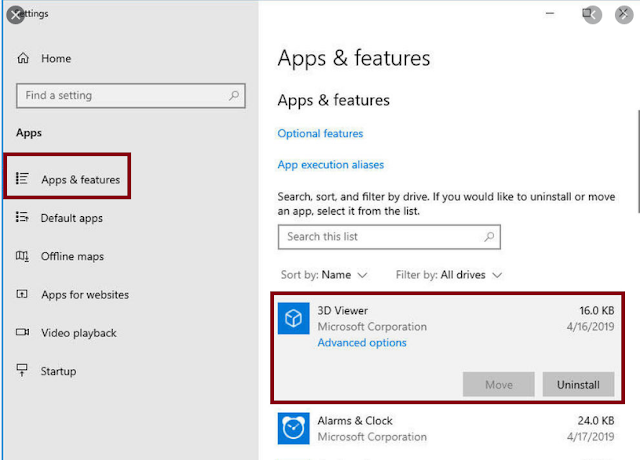
Task: Open Apps & features sidebar item
Action: (67, 179)
